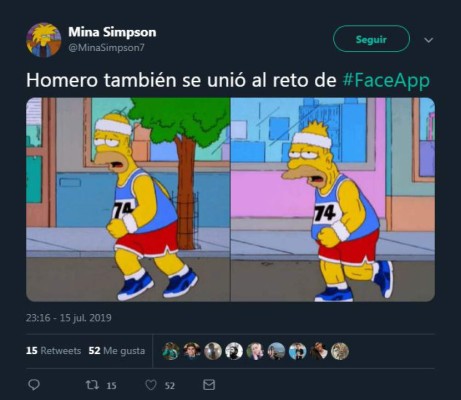
Task: Open the tweet timestamp 23:16 - 15 jul. 2019
Action: point(69,318)
